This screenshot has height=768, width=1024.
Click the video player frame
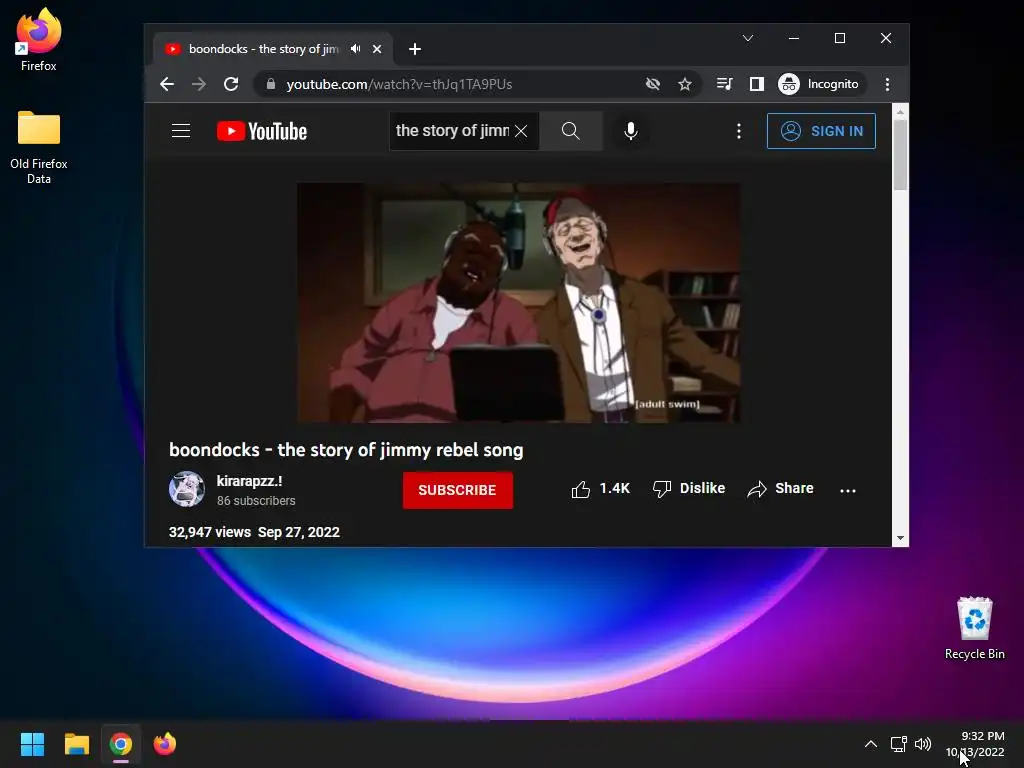click(x=519, y=303)
